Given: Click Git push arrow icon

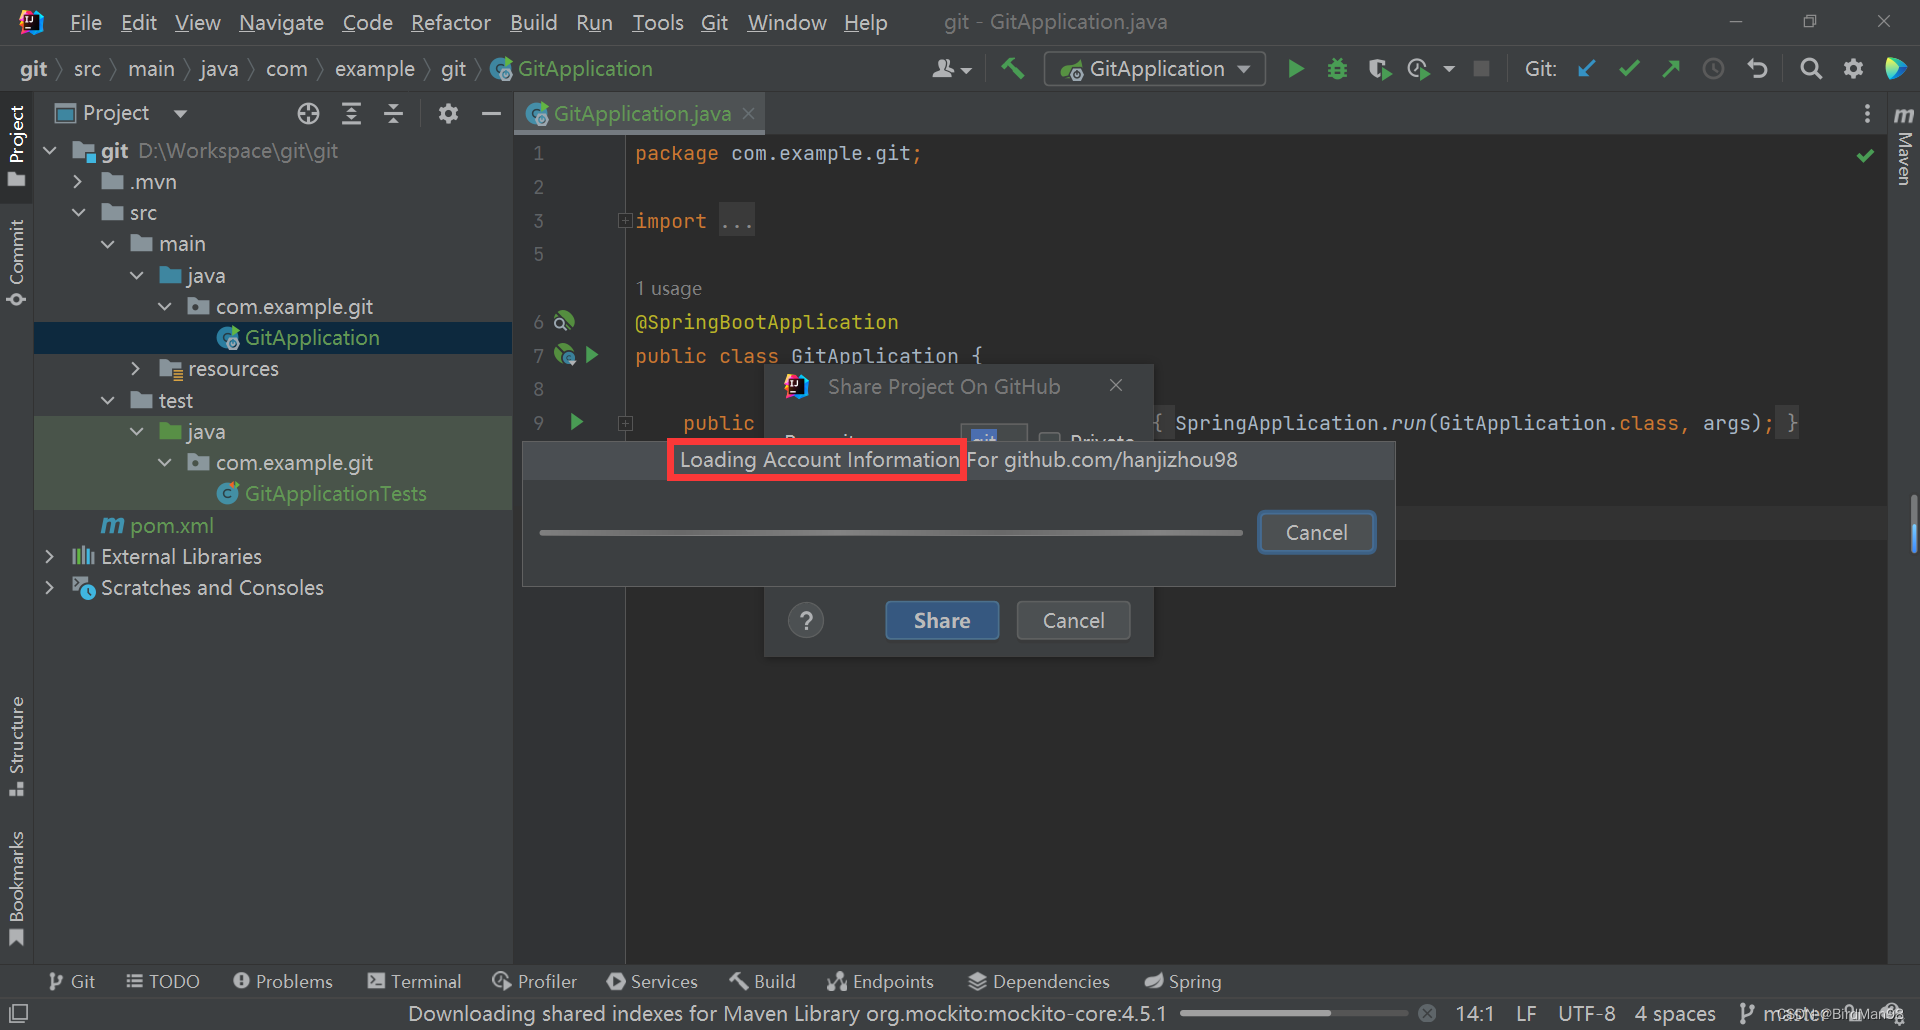Looking at the screenshot, I should (x=1671, y=69).
